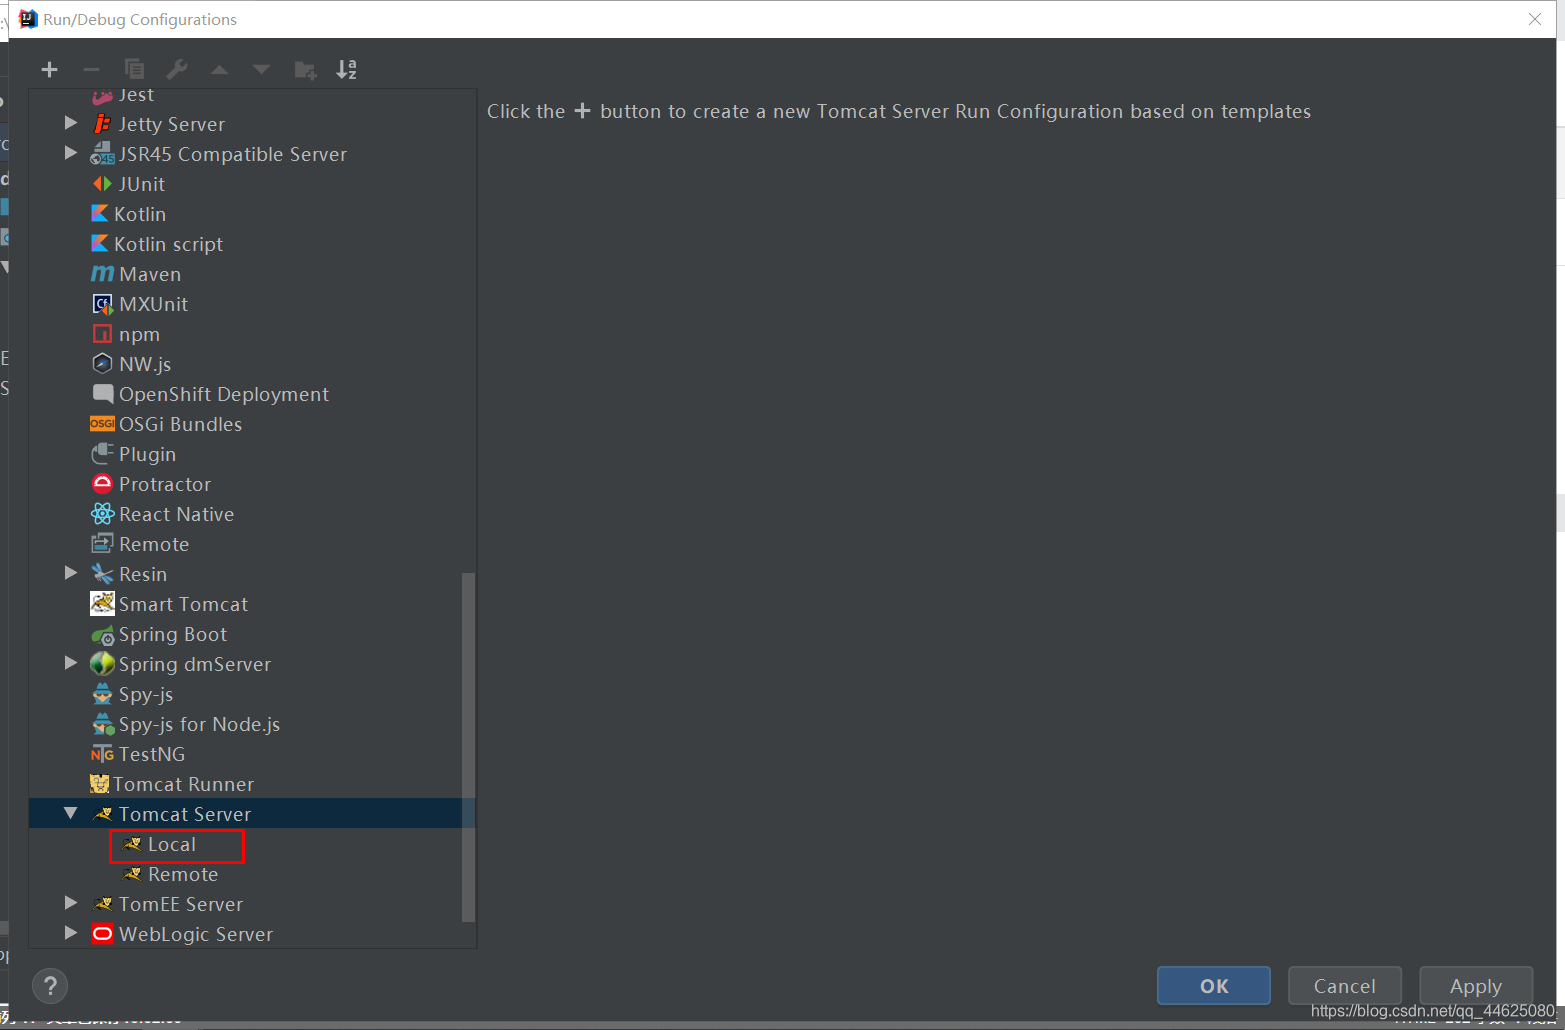Click the Kotlin script icon
Image resolution: width=1565 pixels, height=1030 pixels.
100,244
